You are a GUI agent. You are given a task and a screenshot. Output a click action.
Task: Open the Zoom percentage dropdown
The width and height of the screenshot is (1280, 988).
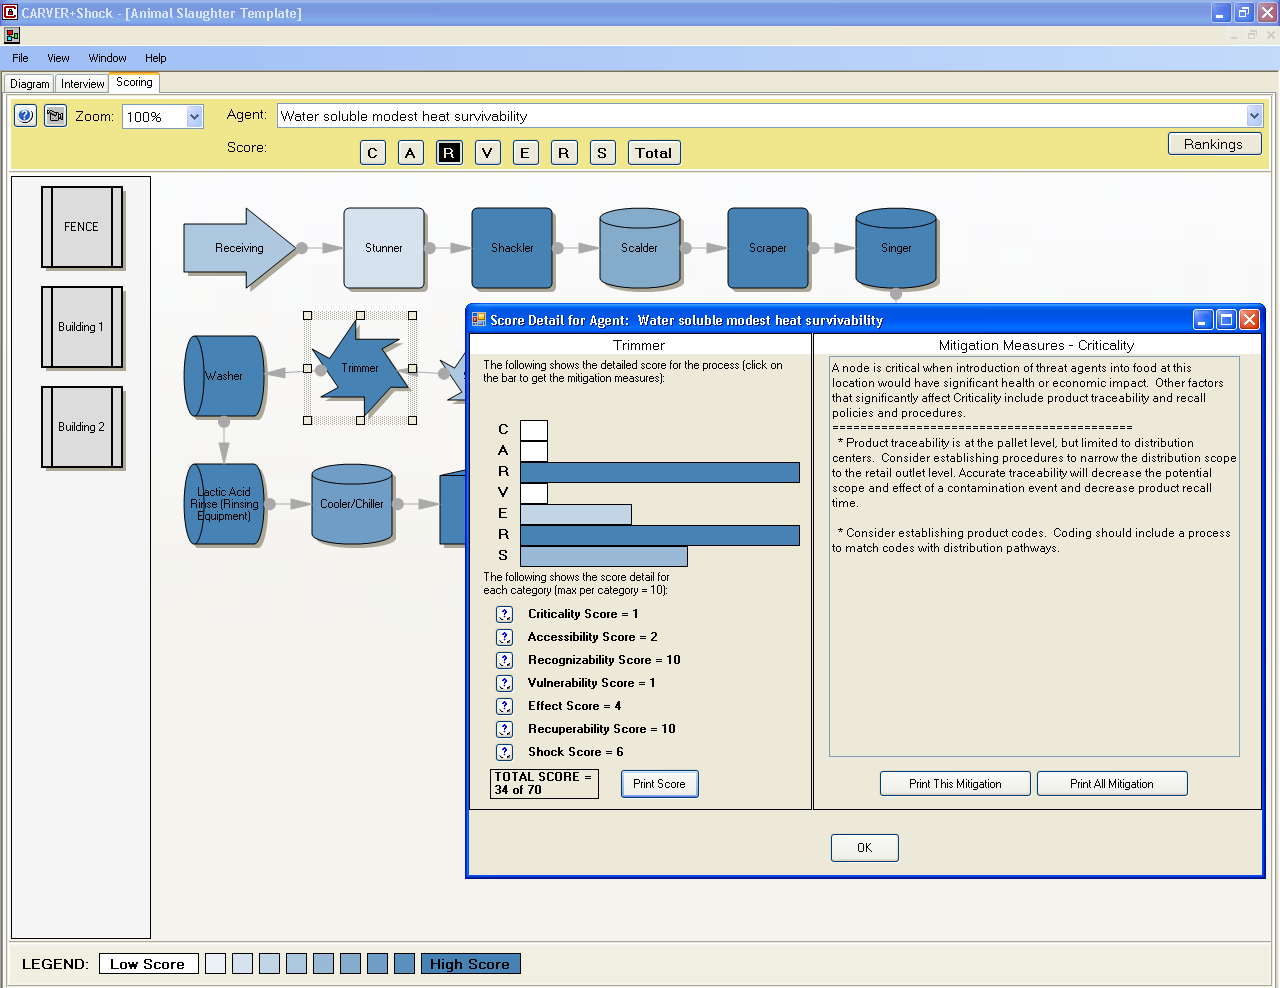pos(195,117)
